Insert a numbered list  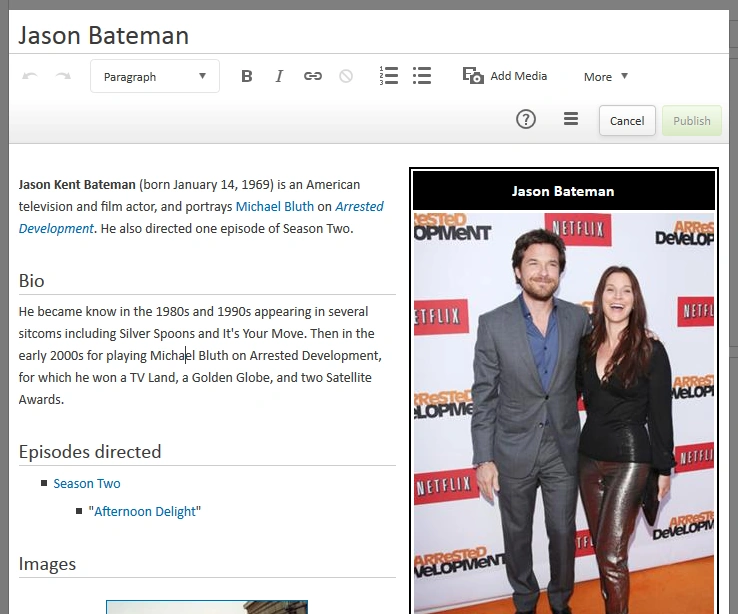pos(389,76)
